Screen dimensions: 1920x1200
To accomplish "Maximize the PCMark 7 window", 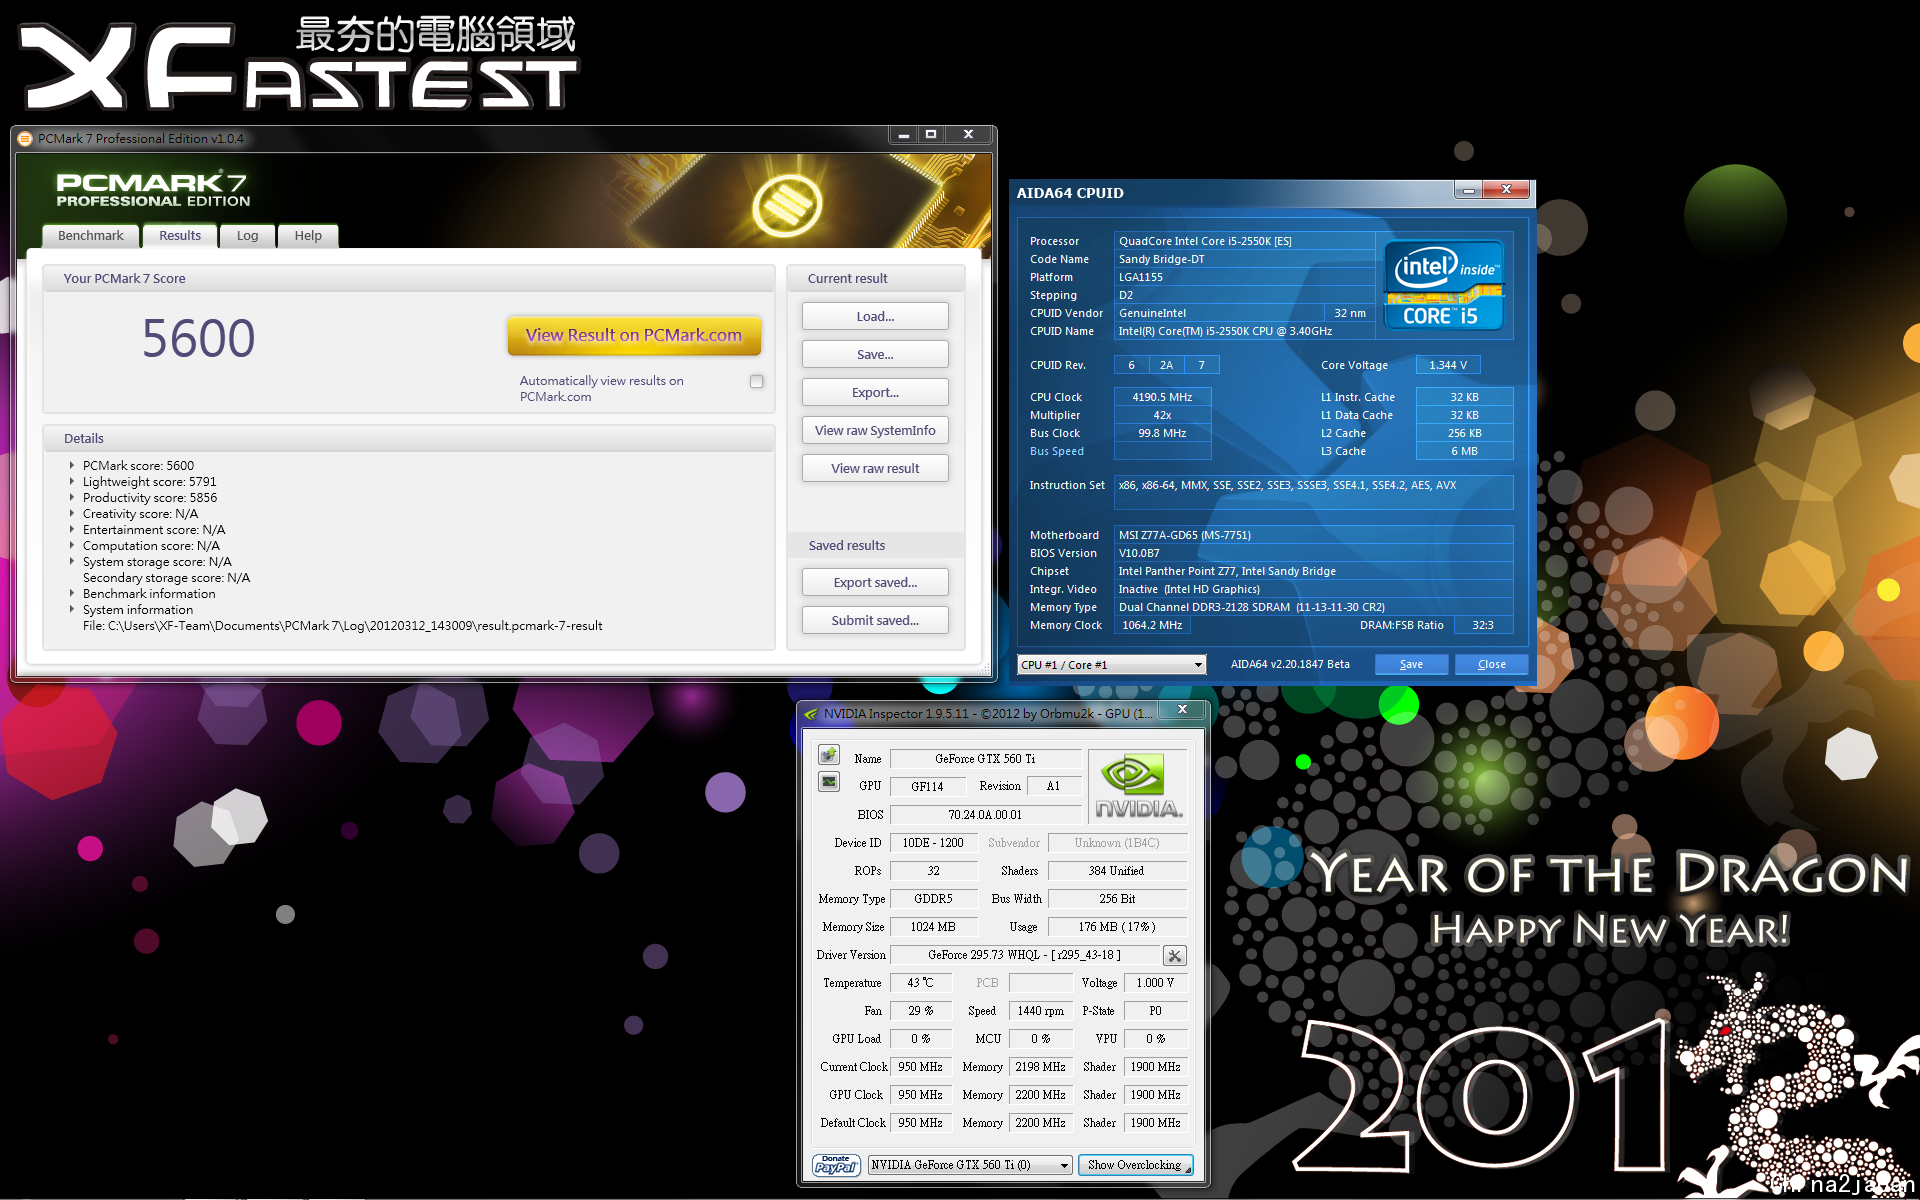I will (x=931, y=134).
